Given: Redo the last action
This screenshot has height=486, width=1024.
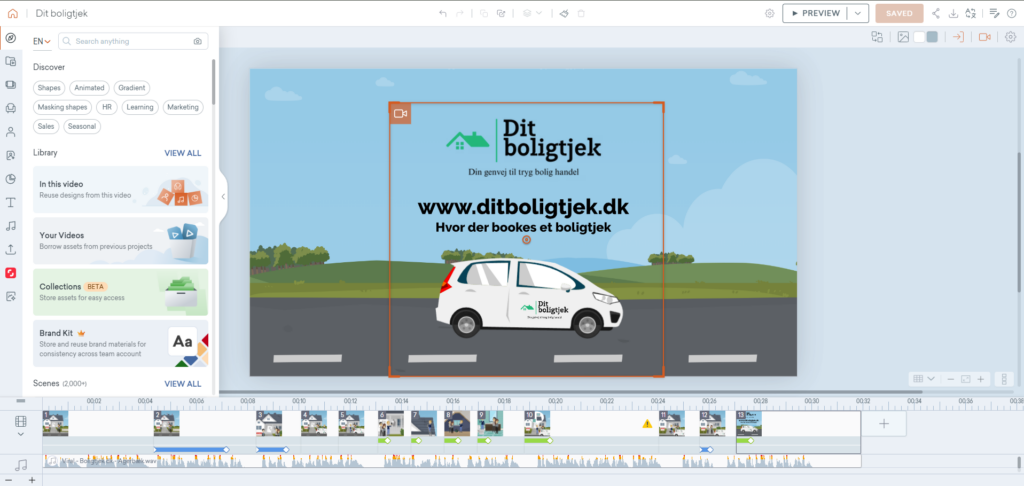Looking at the screenshot, I should pos(460,13).
